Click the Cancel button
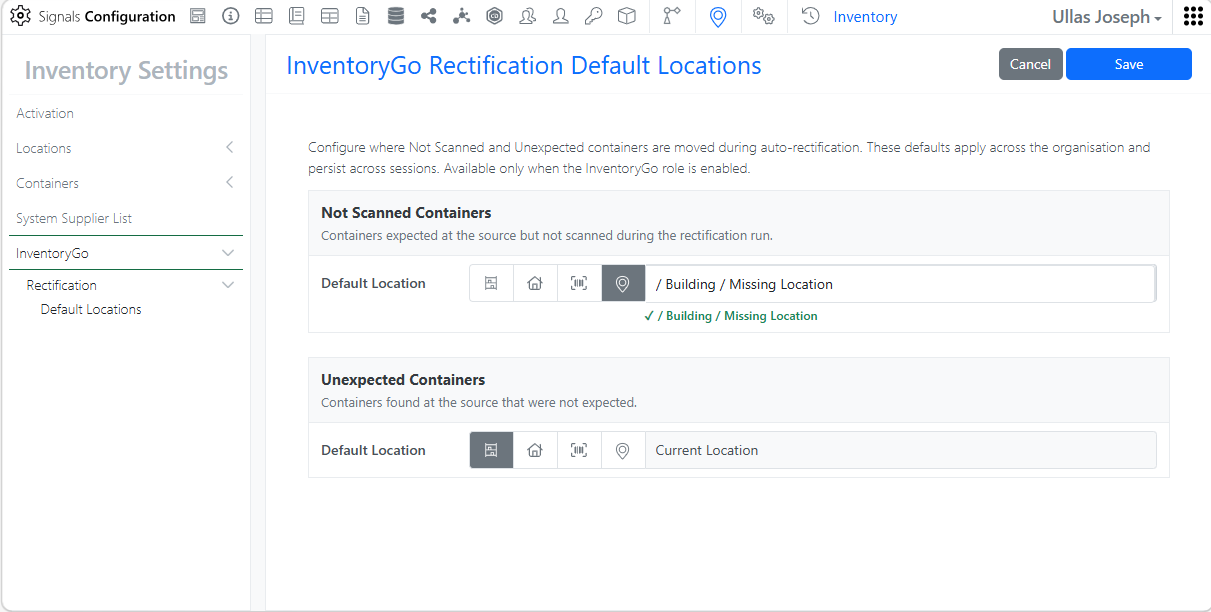1211x612 pixels. coord(1030,64)
